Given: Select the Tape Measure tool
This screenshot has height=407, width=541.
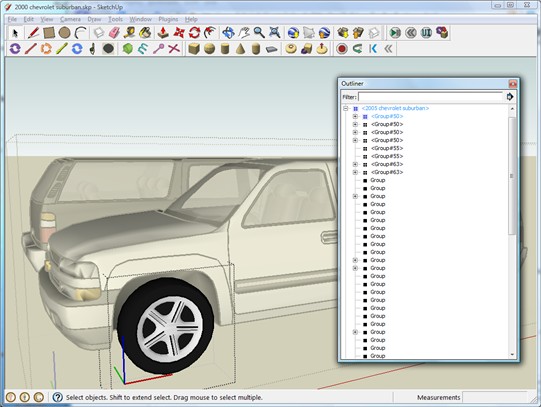Looking at the screenshot, I should (x=130, y=33).
